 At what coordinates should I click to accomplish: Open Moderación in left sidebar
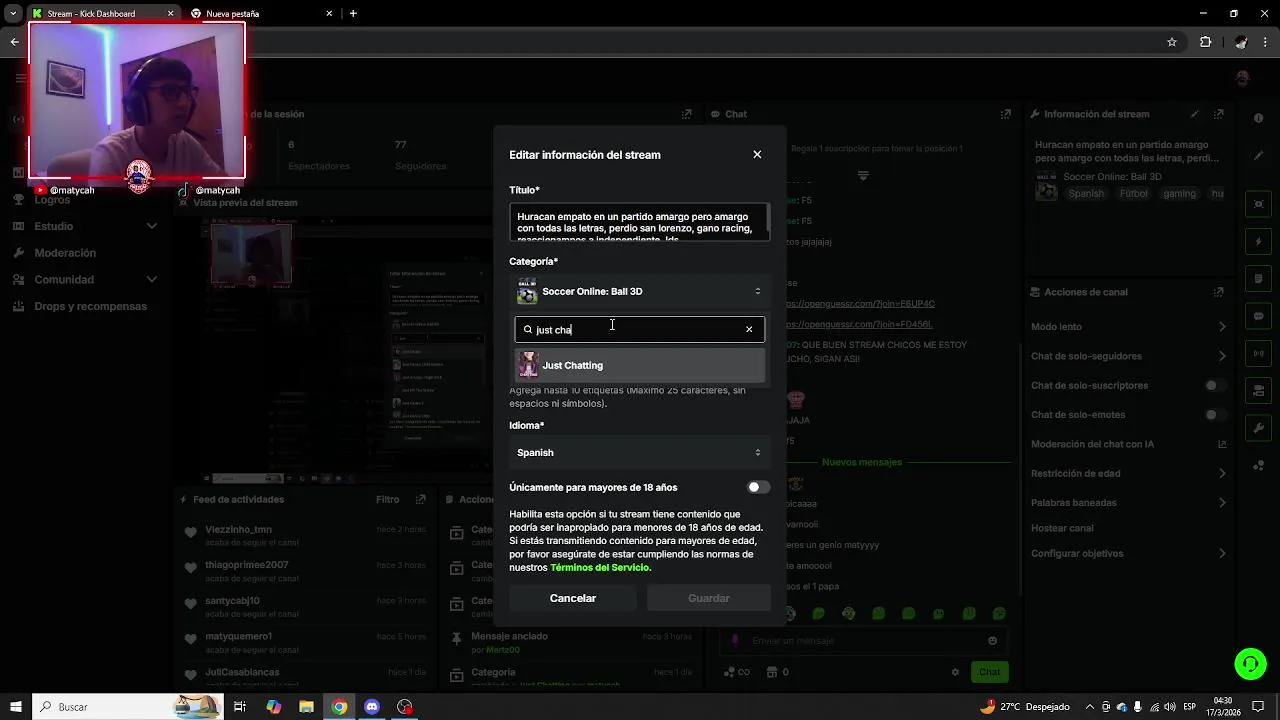point(65,253)
